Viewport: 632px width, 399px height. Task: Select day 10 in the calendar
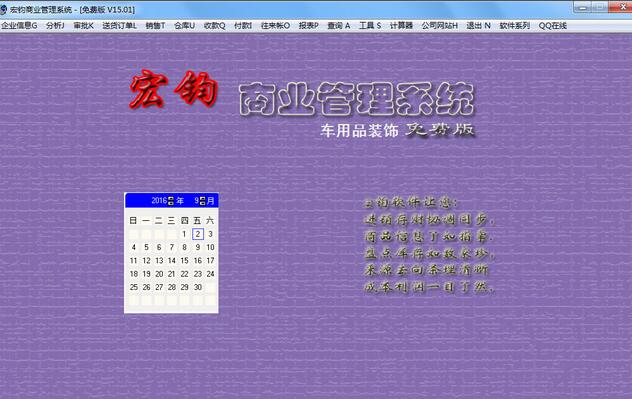point(210,247)
